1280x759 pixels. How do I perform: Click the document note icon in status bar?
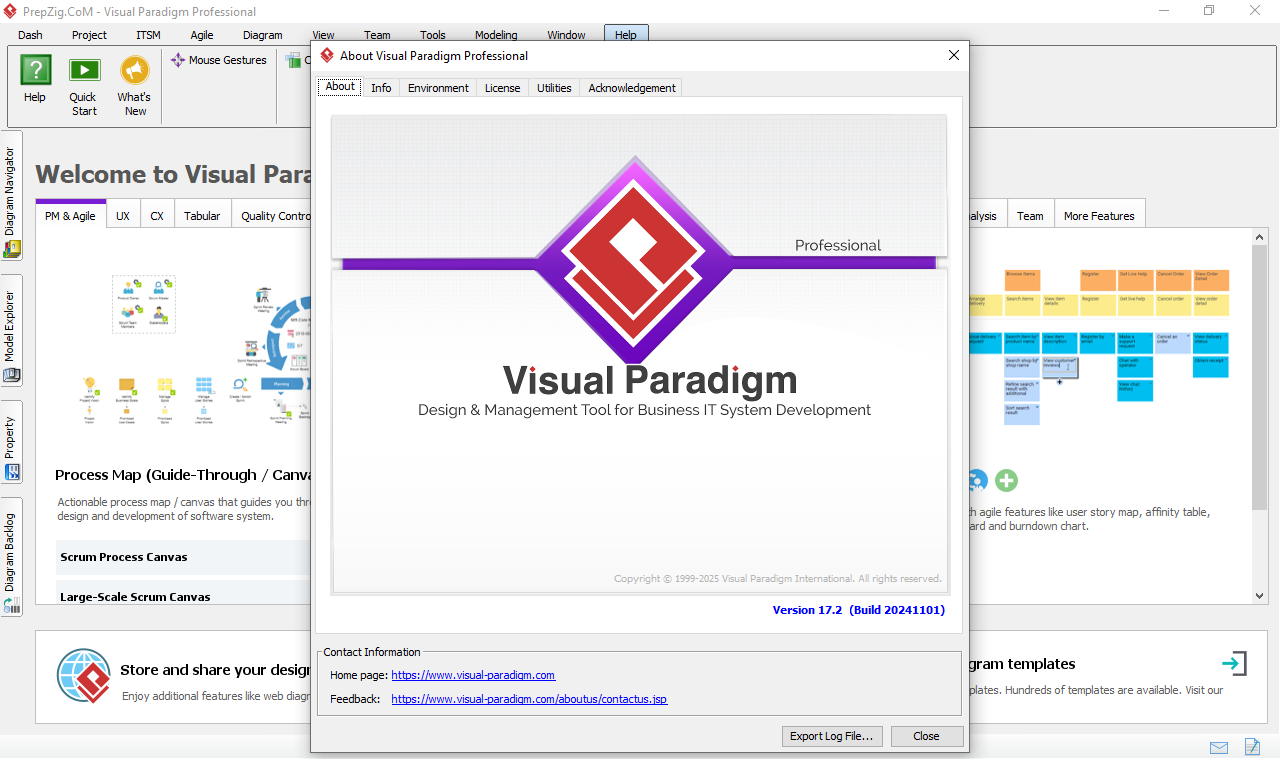click(x=1252, y=747)
